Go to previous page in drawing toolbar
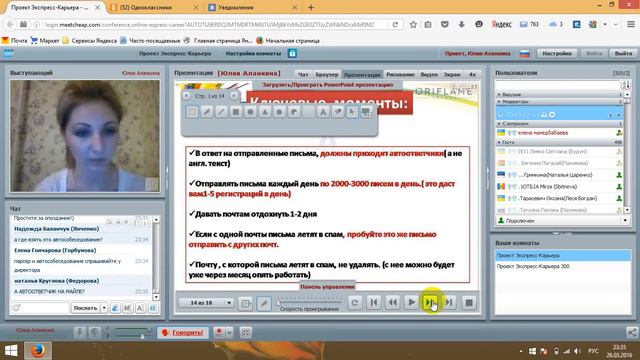 click(x=186, y=96)
